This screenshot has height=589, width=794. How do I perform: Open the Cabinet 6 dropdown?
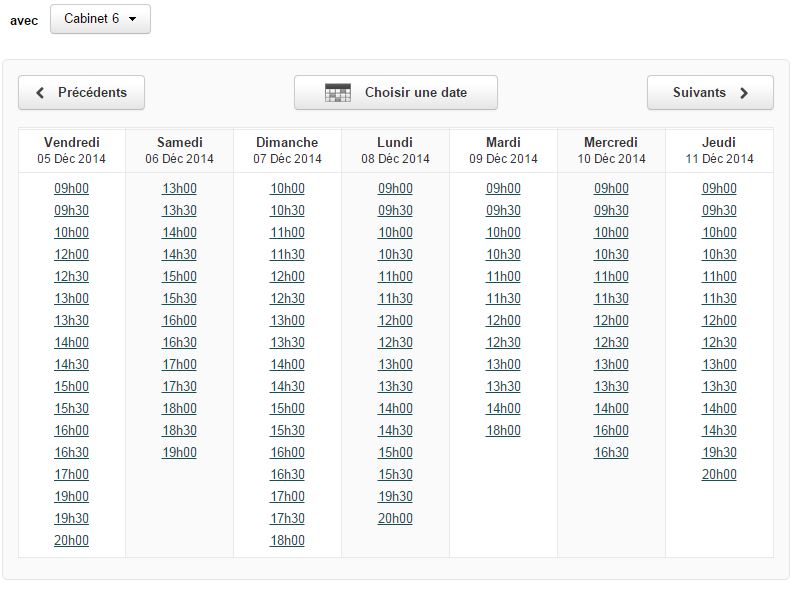[x=100, y=19]
